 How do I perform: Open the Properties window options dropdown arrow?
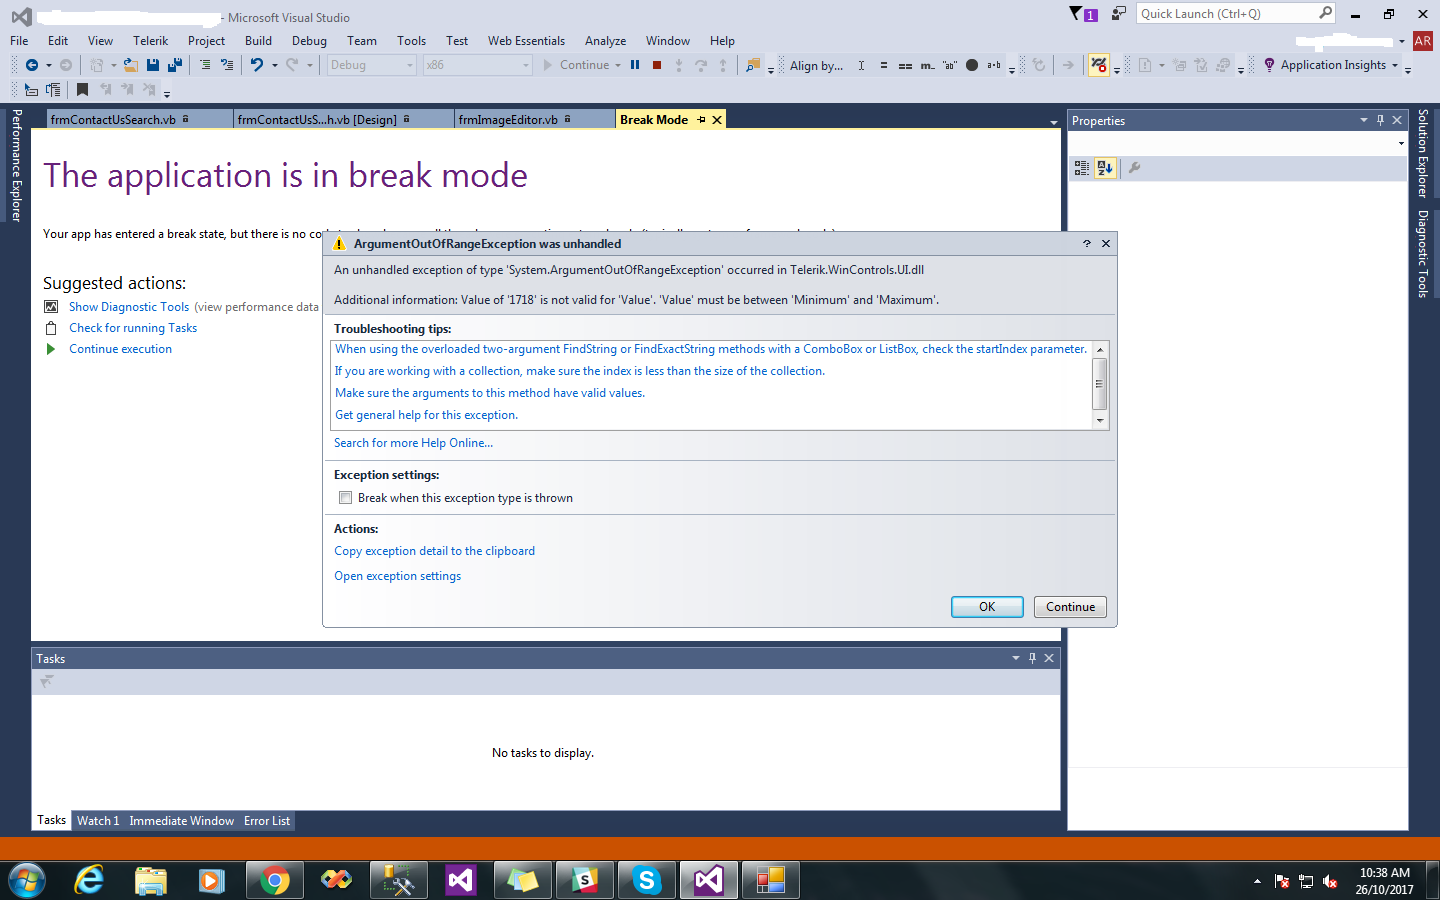point(1363,120)
